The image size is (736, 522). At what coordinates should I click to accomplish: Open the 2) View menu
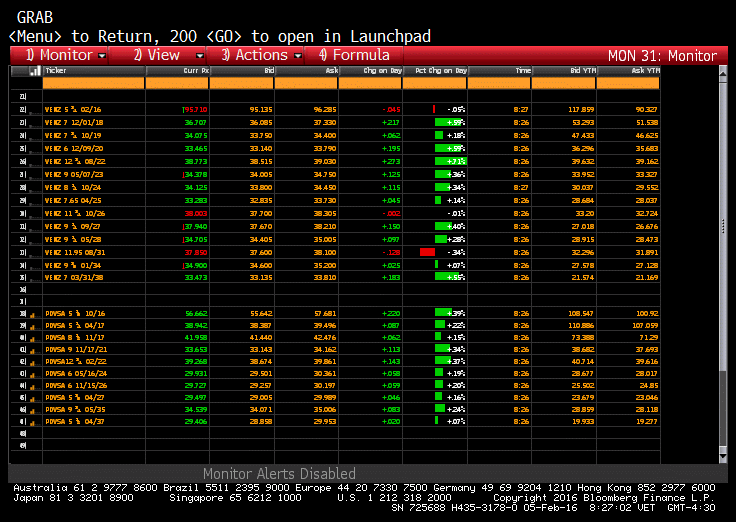pos(157,55)
